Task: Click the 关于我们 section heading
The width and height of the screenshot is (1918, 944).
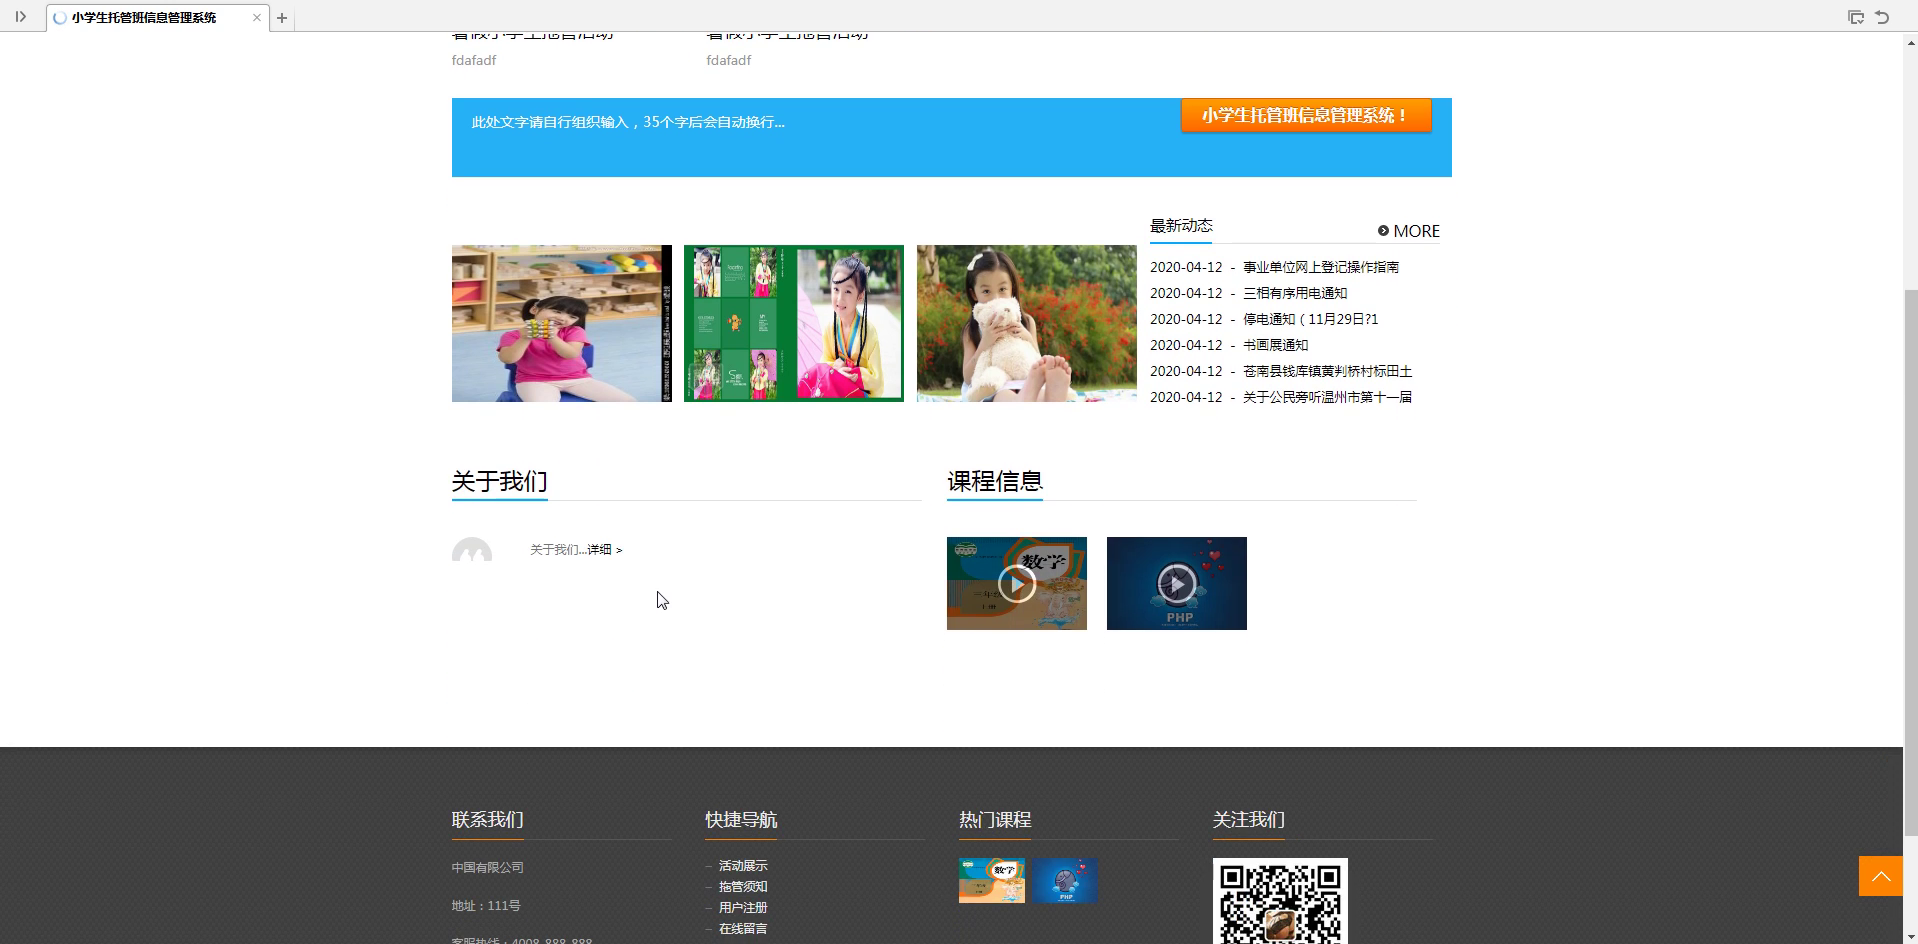Action: tap(499, 481)
